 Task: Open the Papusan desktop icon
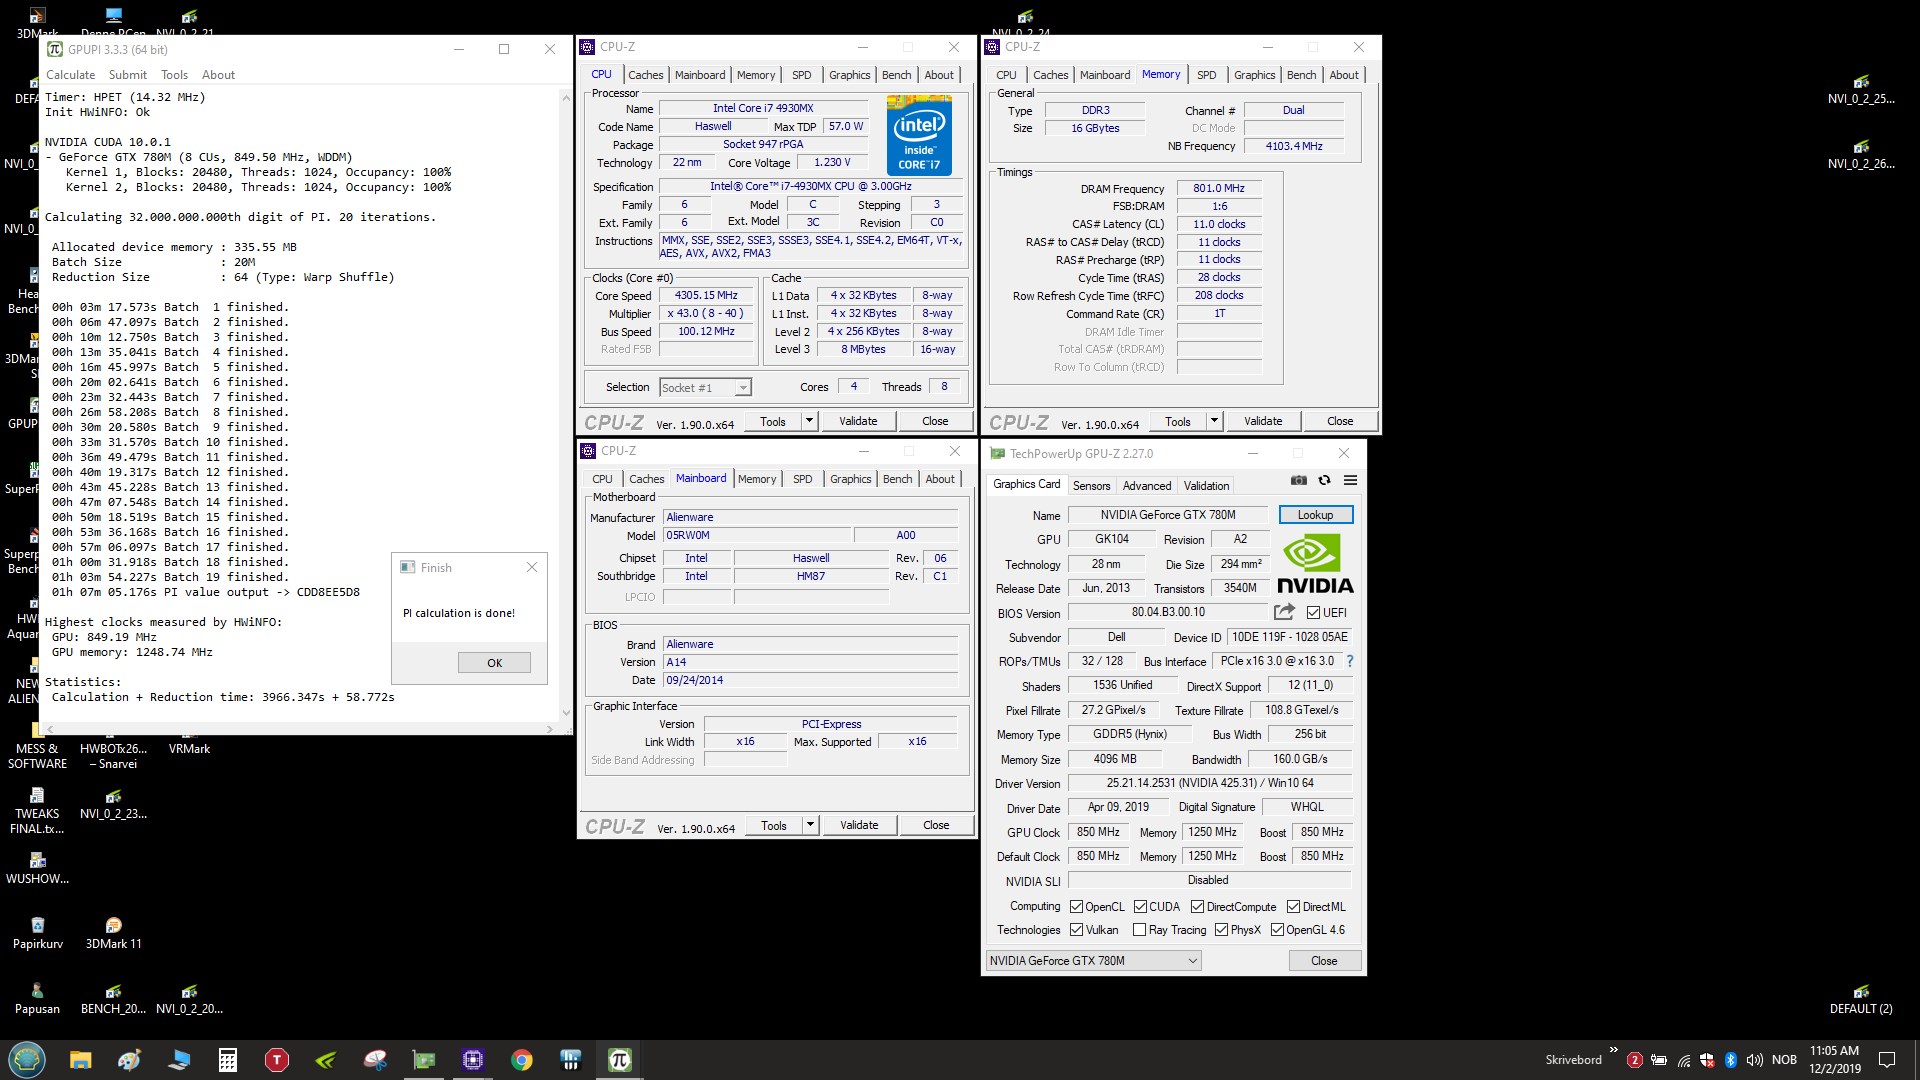(x=37, y=998)
